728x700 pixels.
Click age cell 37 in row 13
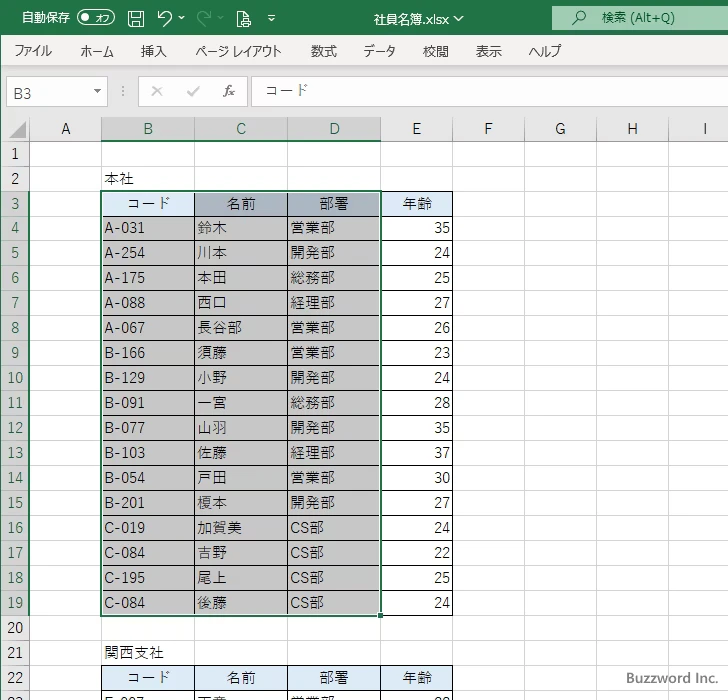[417, 453]
